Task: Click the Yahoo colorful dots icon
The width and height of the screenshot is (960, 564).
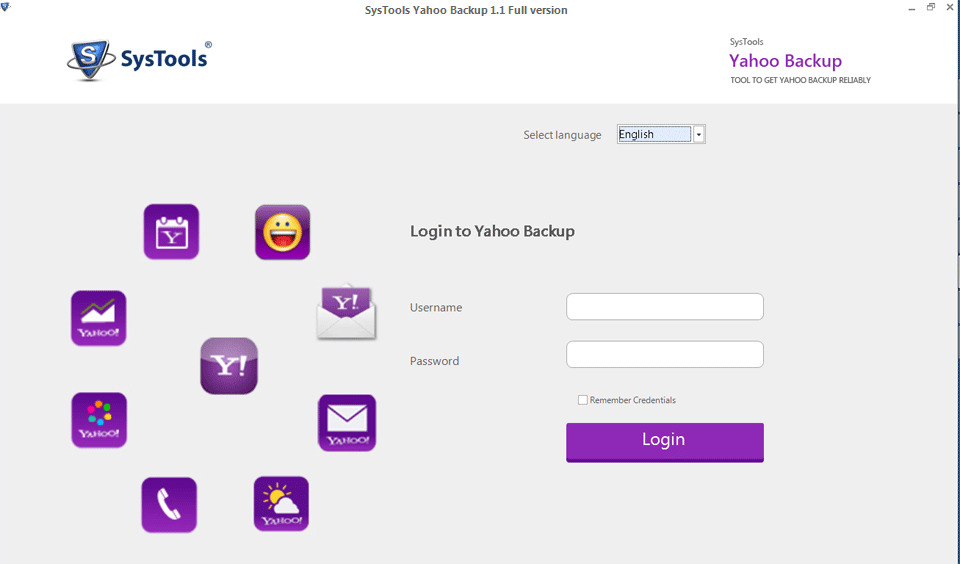Action: [x=99, y=420]
